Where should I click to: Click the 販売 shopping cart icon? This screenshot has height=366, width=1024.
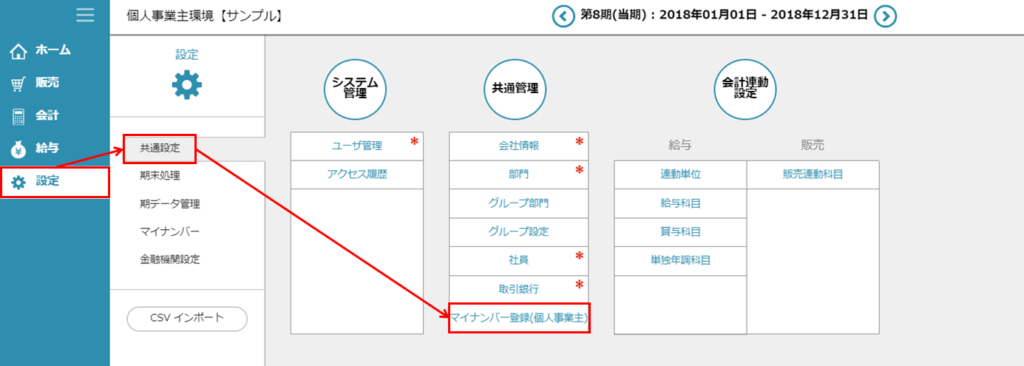[19, 84]
